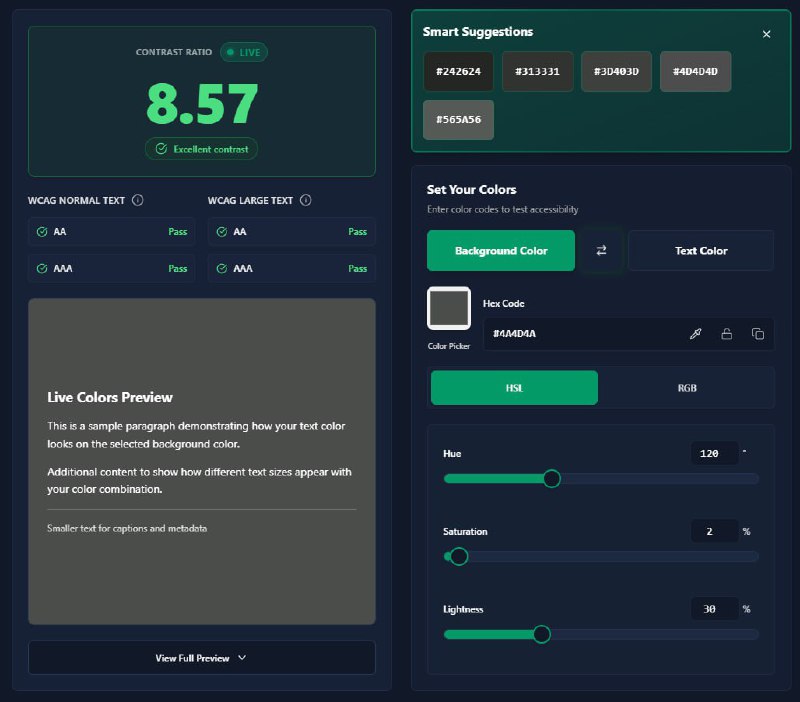Copy the hex code with the copy icon
The height and width of the screenshot is (702, 800).
point(757,334)
